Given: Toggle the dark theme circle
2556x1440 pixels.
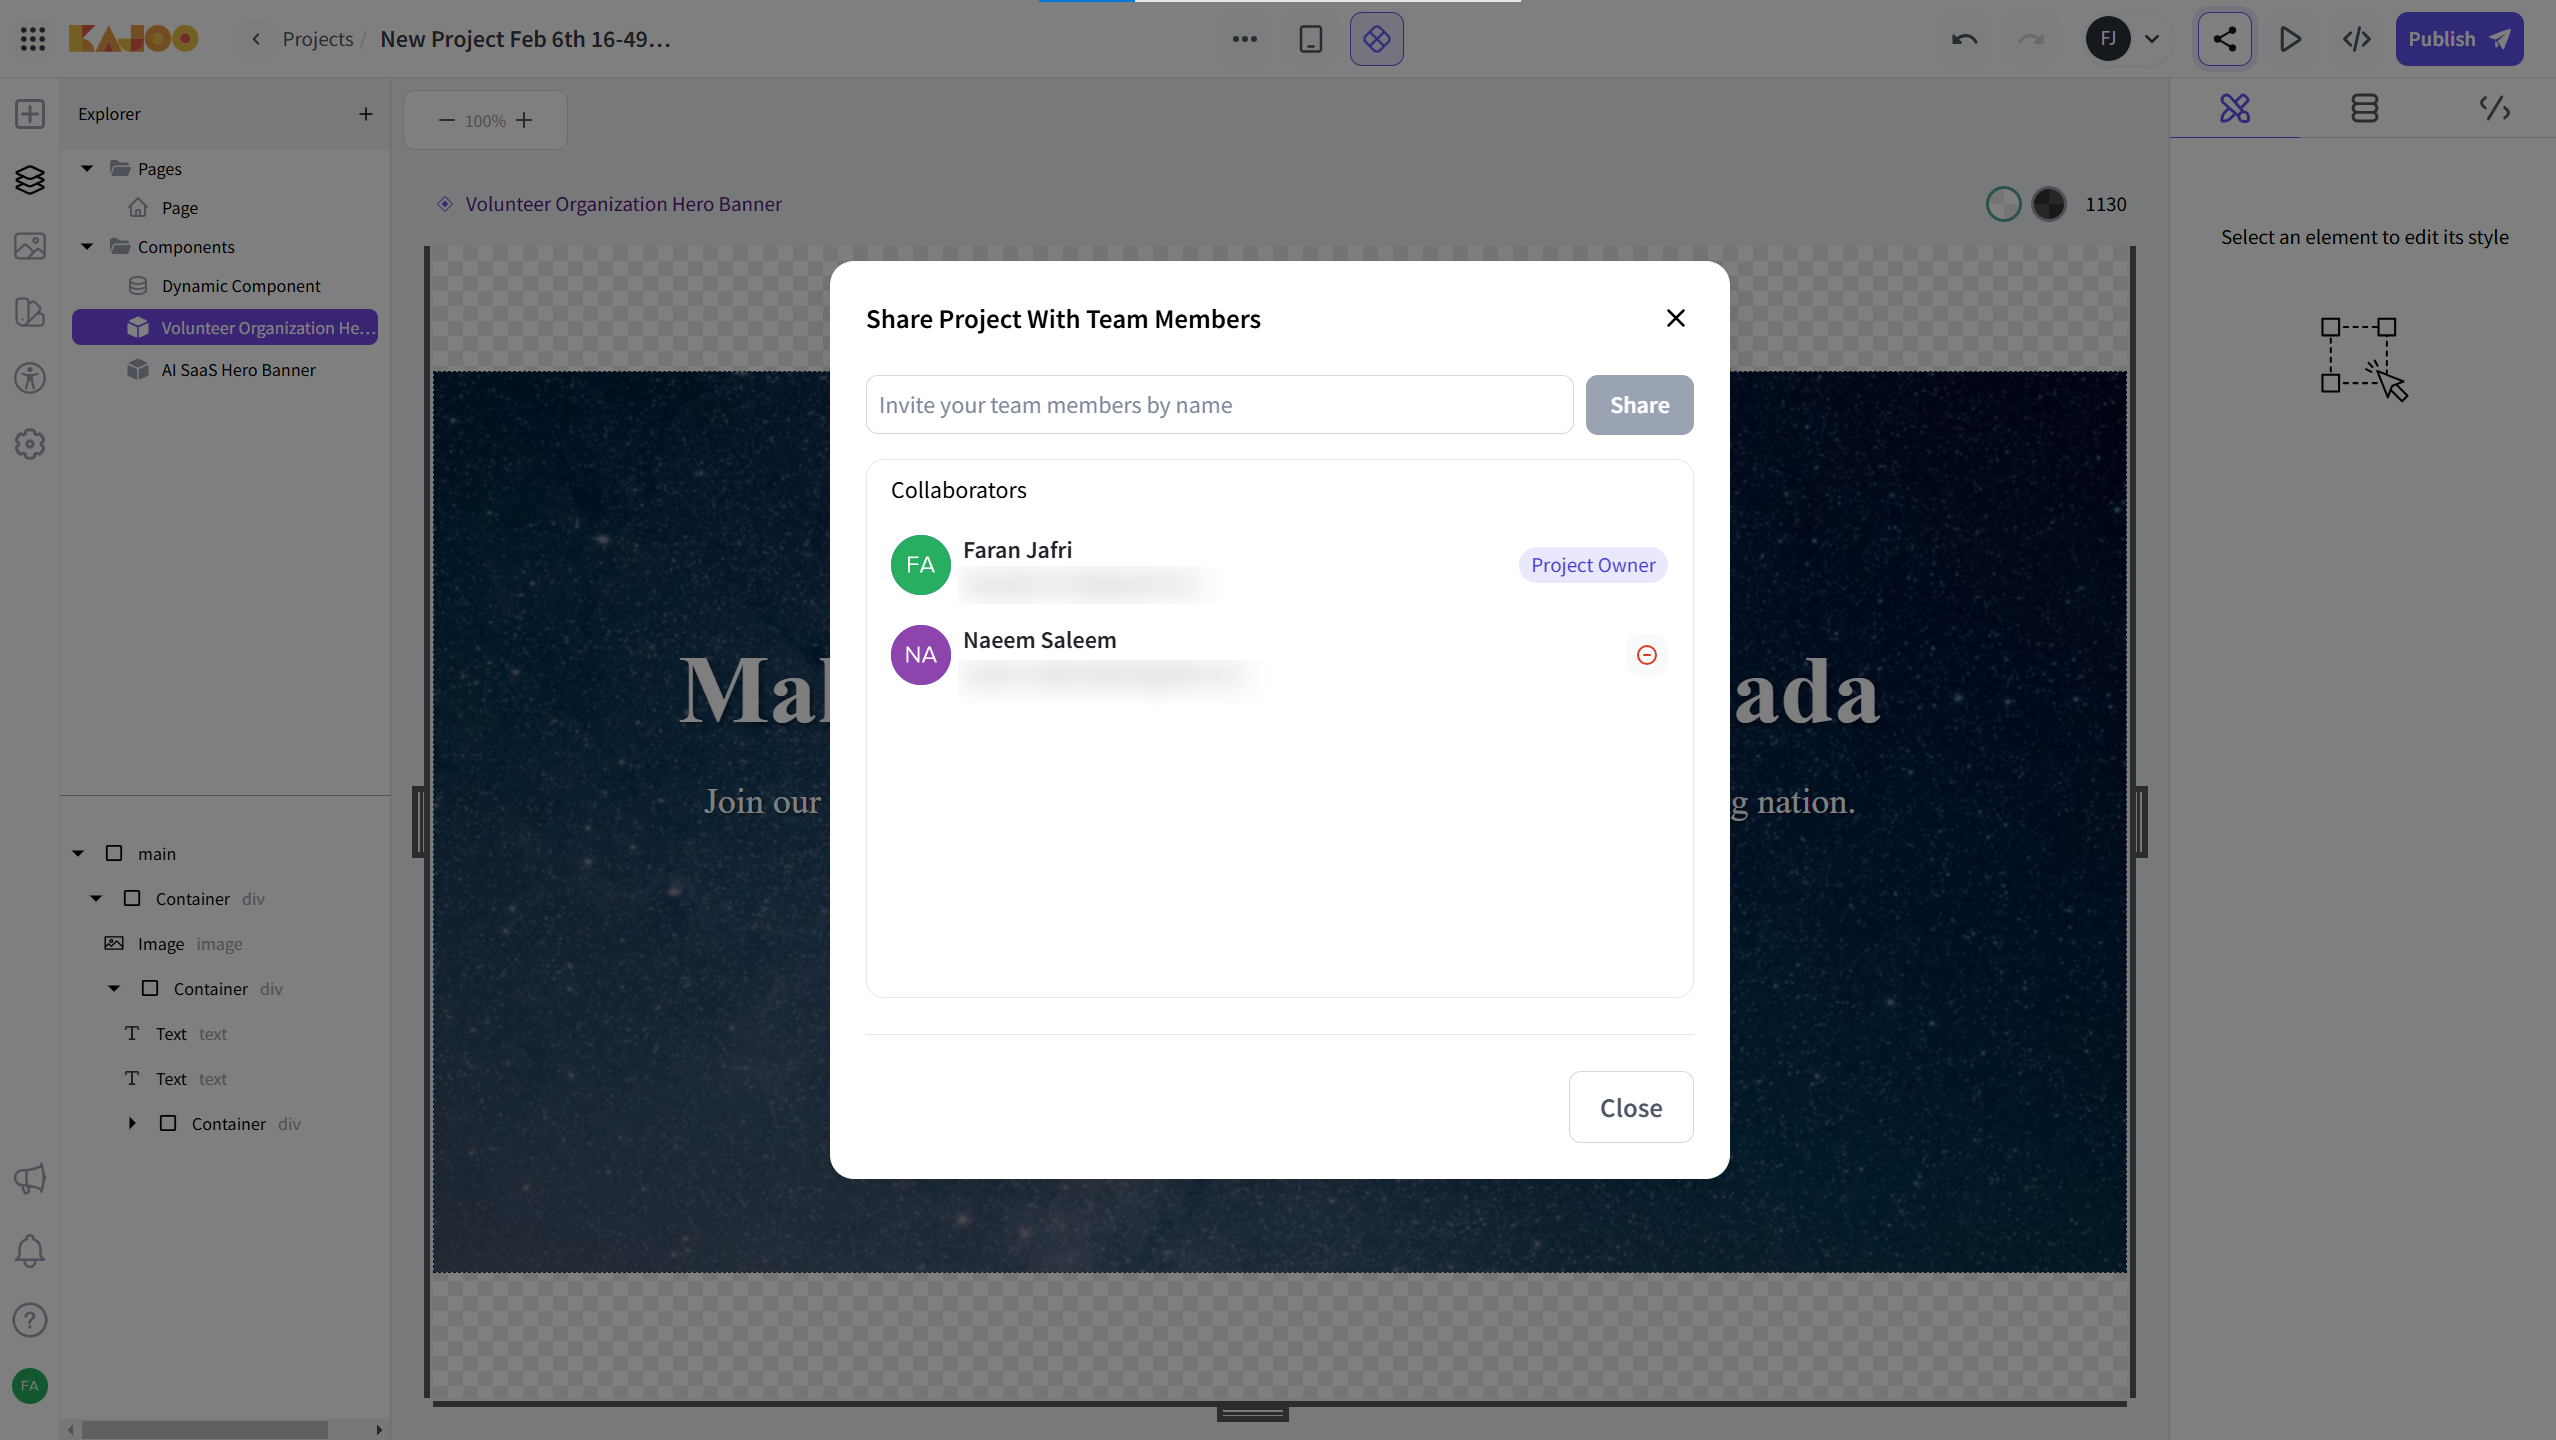Looking at the screenshot, I should (x=2049, y=204).
